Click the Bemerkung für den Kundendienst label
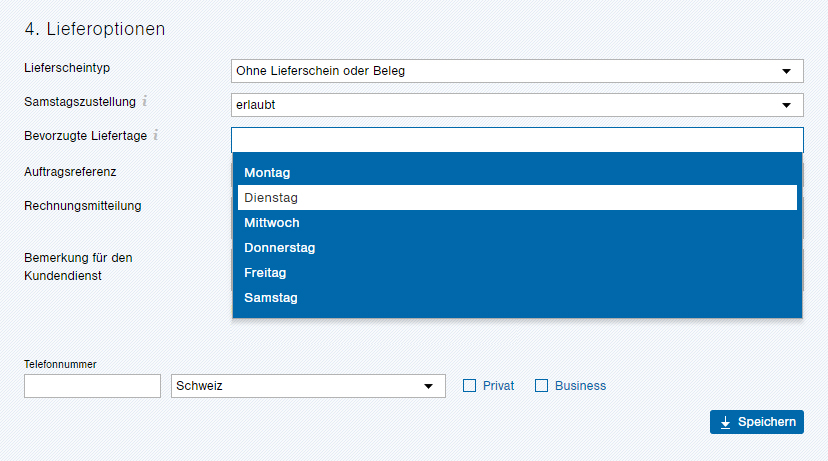 [78, 267]
